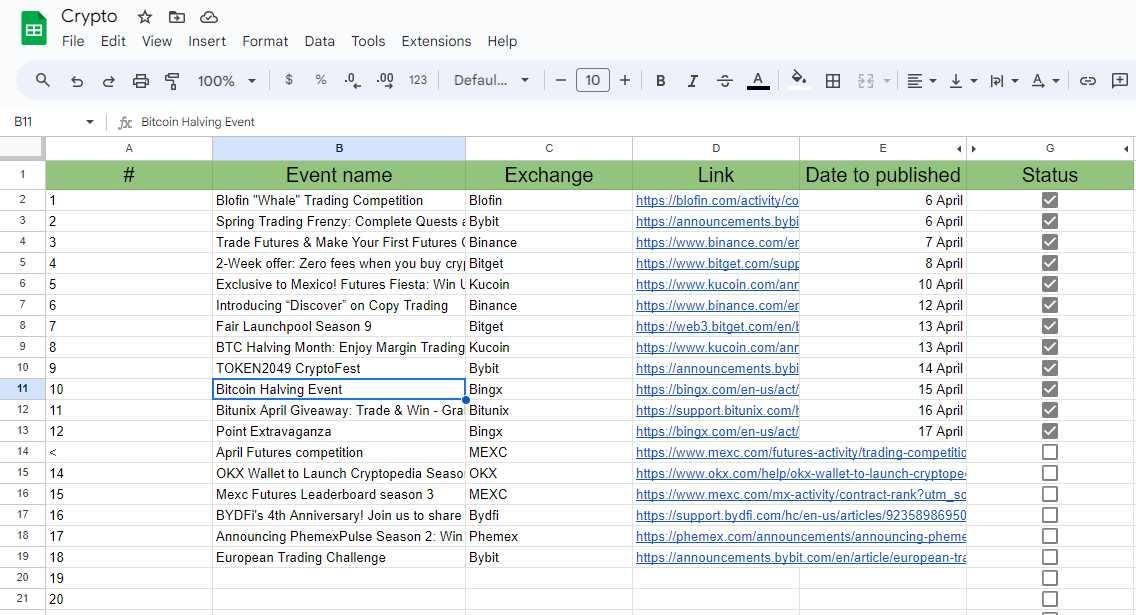The height and width of the screenshot is (615, 1136).
Task: Check status for OKX Wallet row
Action: (1050, 473)
